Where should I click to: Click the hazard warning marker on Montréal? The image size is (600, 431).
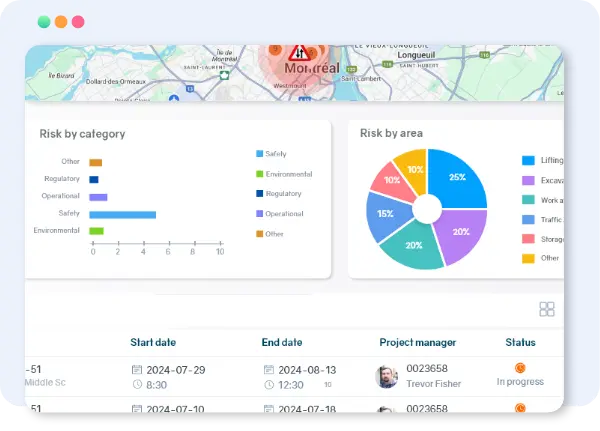click(298, 53)
